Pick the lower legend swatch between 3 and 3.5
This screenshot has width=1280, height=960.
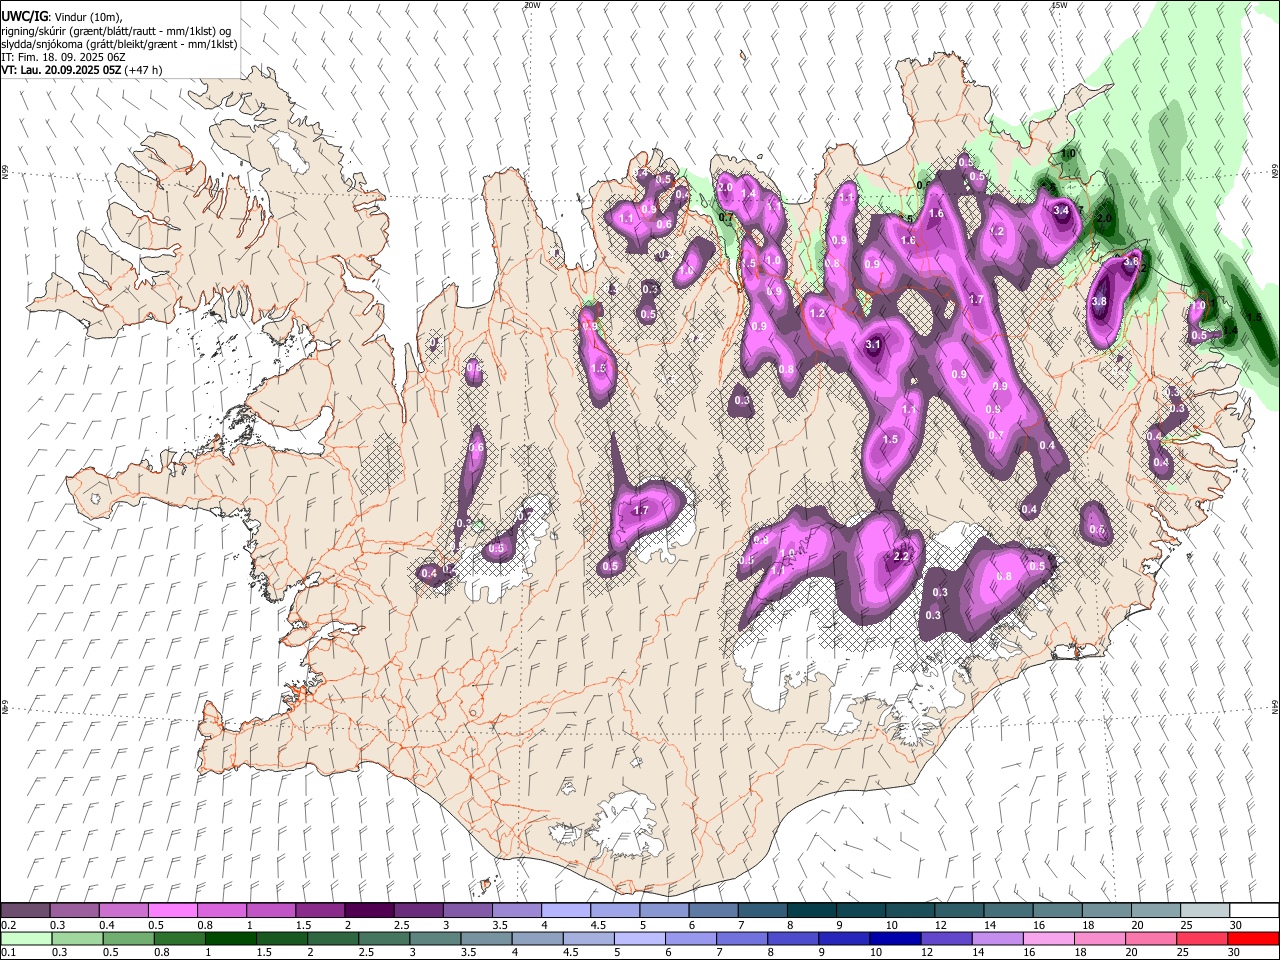[x=435, y=938]
